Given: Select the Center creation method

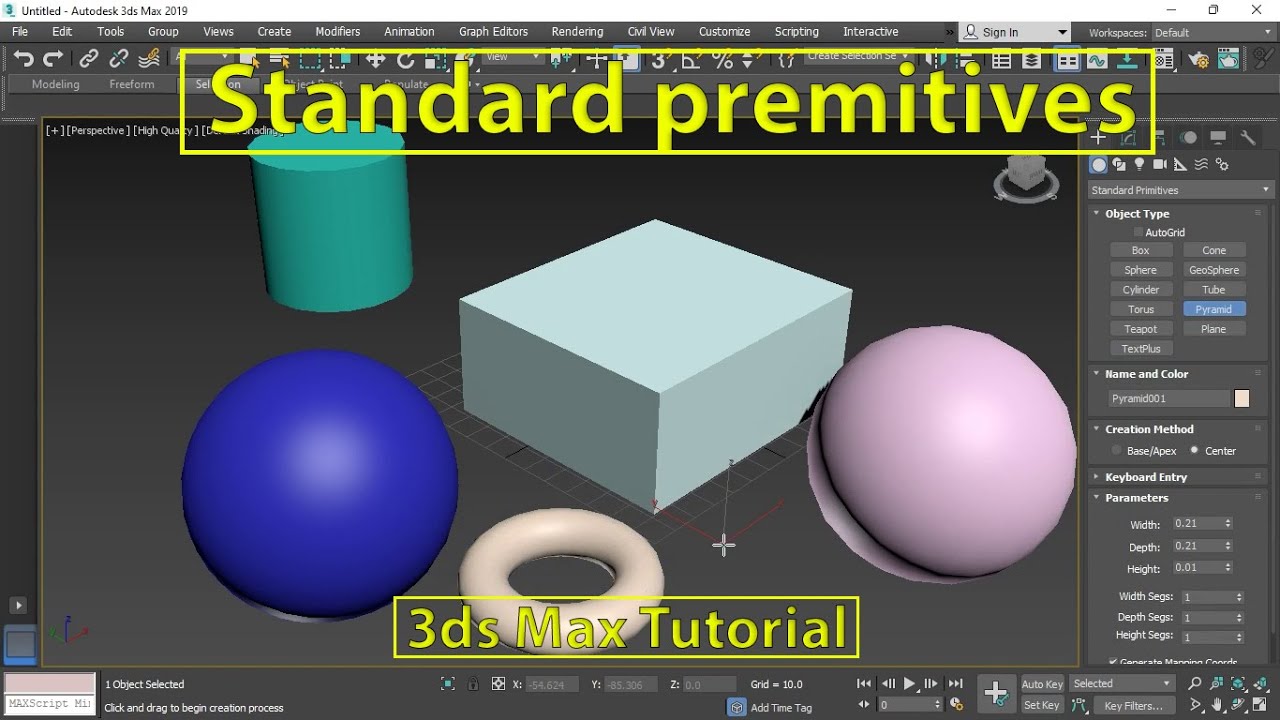Looking at the screenshot, I should (1194, 451).
